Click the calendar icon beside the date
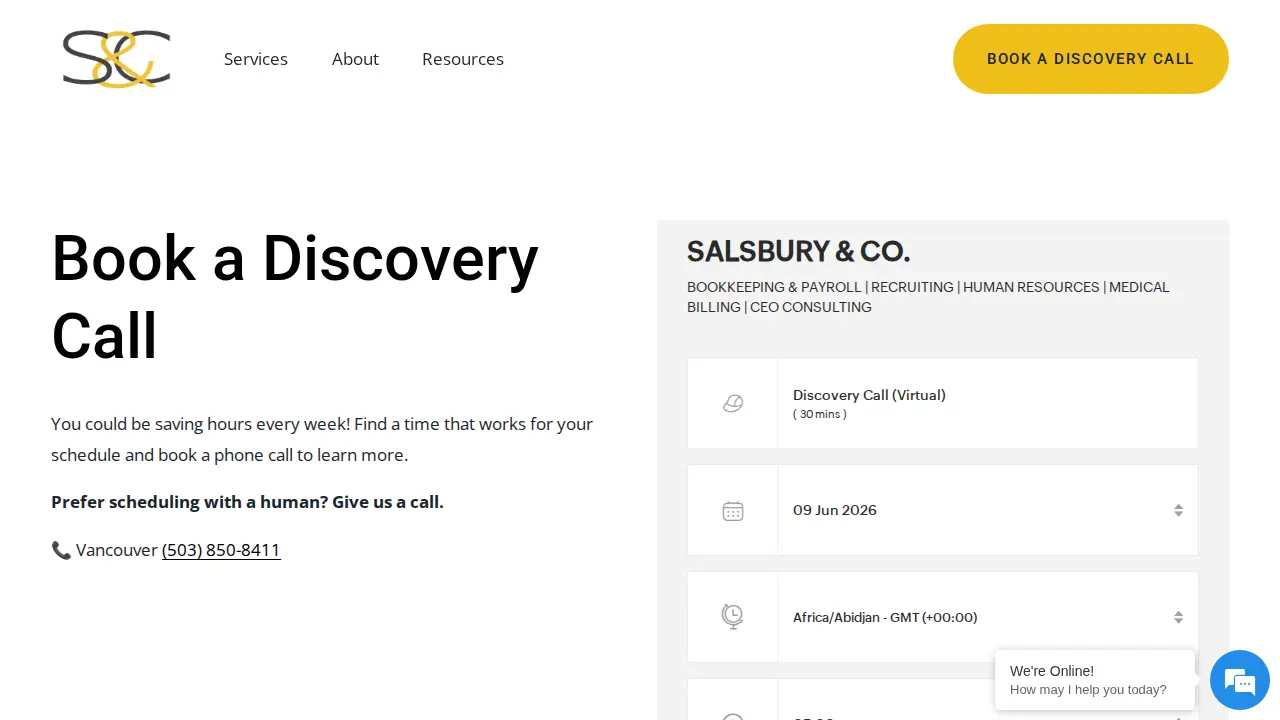This screenshot has width=1280, height=720. (x=733, y=511)
